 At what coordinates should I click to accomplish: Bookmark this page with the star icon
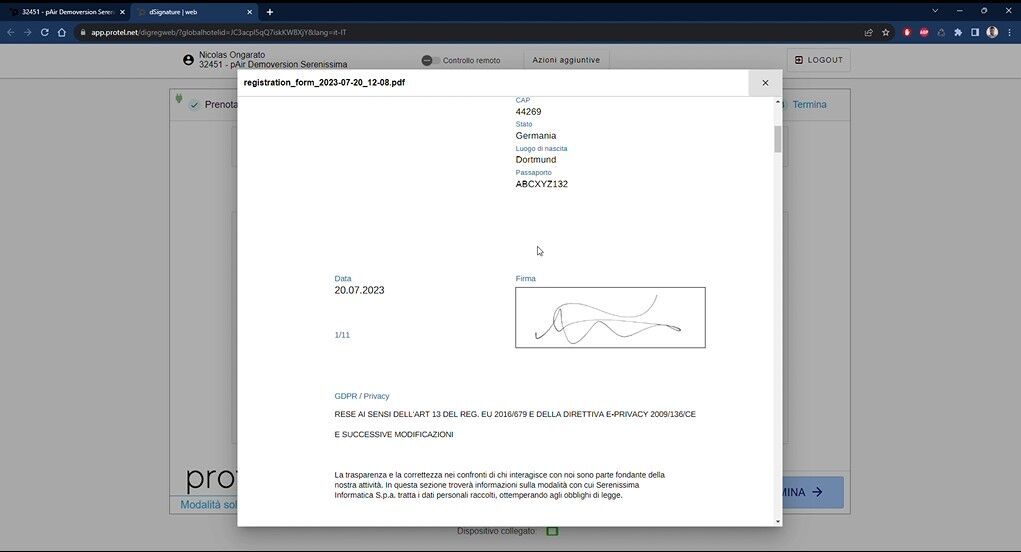click(885, 32)
